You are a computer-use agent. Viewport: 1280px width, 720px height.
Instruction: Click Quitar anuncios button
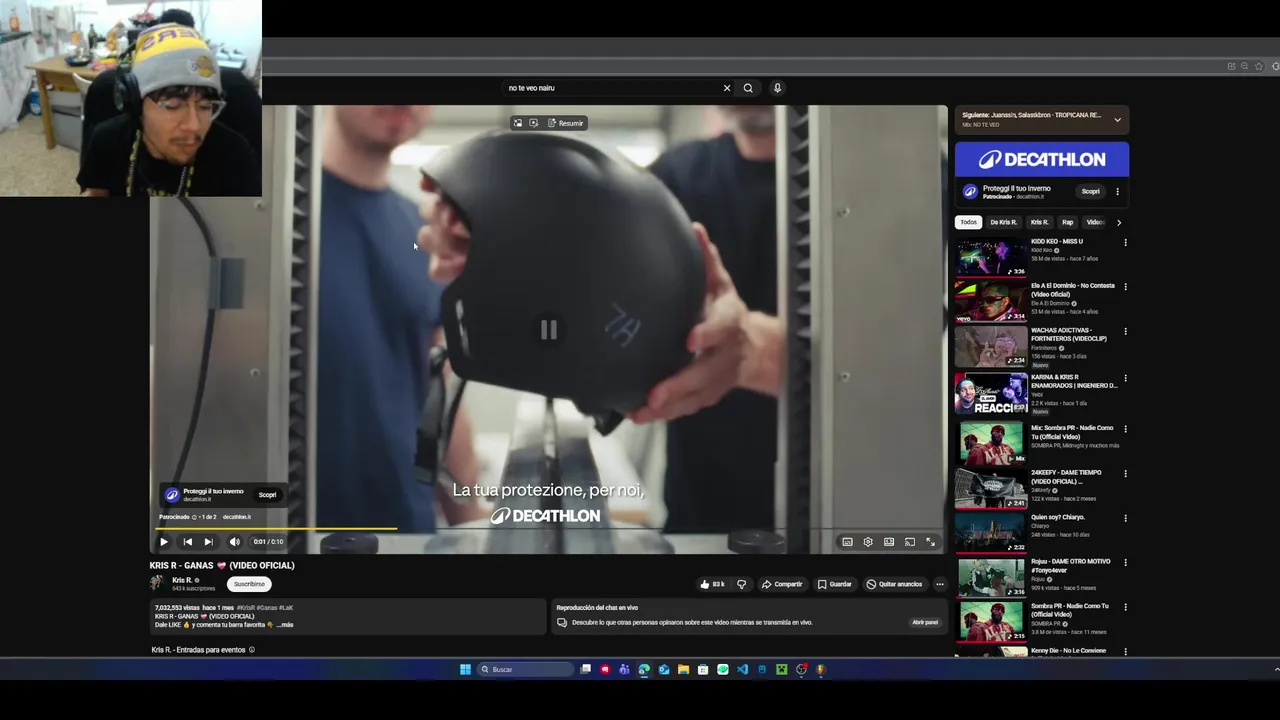pos(895,584)
